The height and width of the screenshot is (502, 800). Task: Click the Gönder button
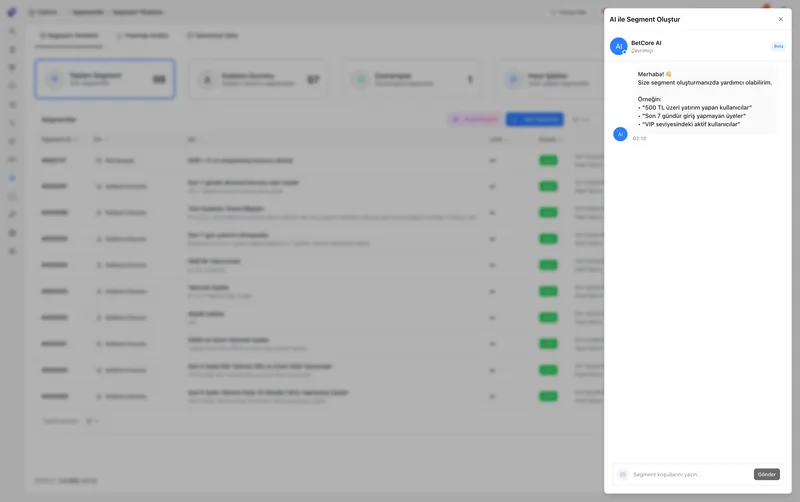click(x=766, y=474)
